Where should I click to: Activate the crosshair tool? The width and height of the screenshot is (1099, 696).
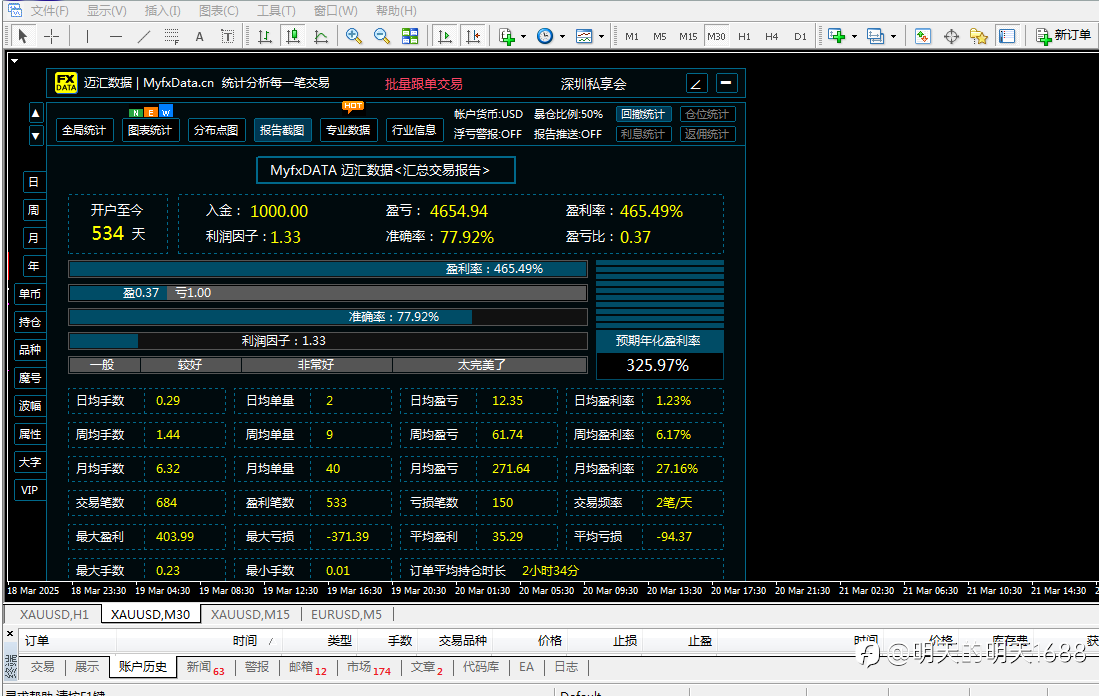[51, 36]
